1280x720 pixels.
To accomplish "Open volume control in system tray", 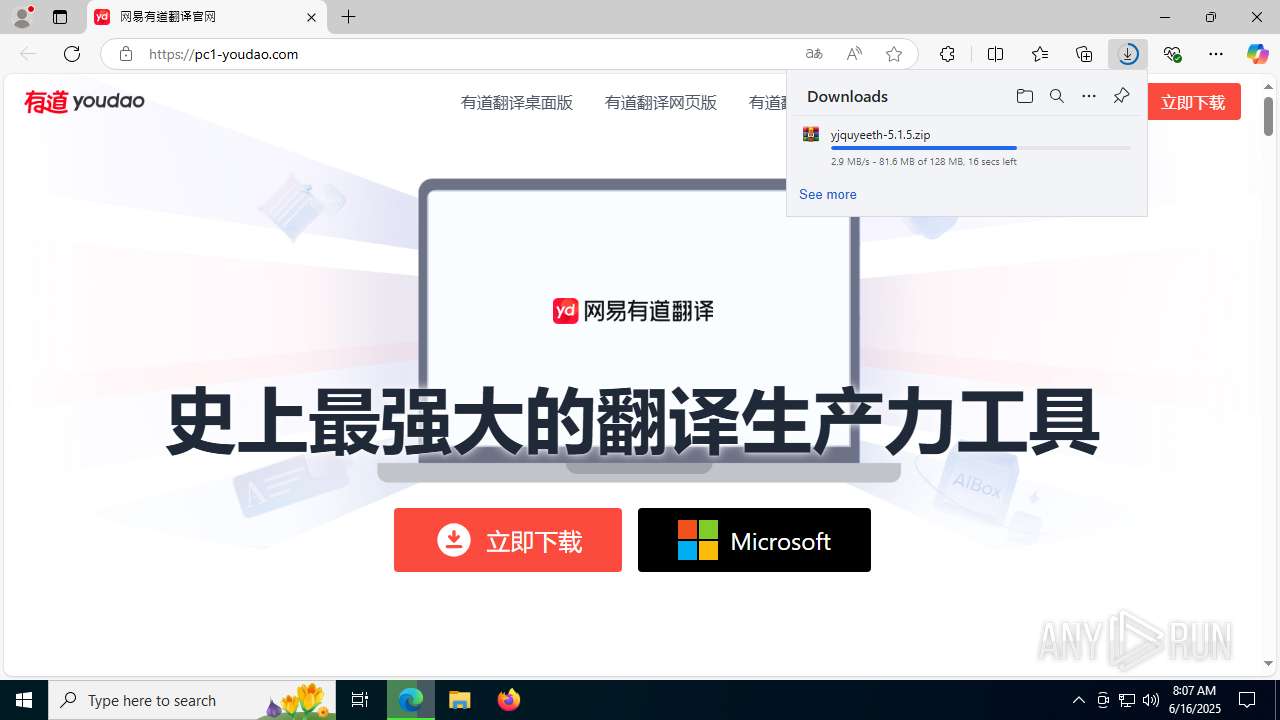I will click(1150, 700).
